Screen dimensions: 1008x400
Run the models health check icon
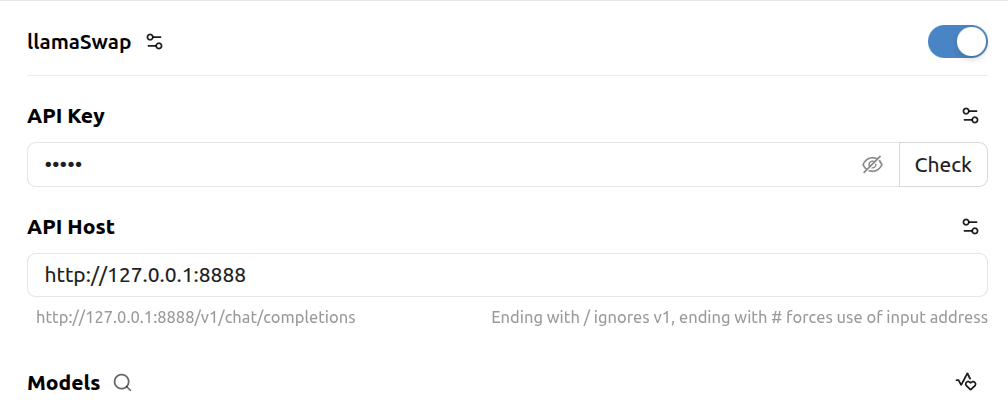coord(966,382)
